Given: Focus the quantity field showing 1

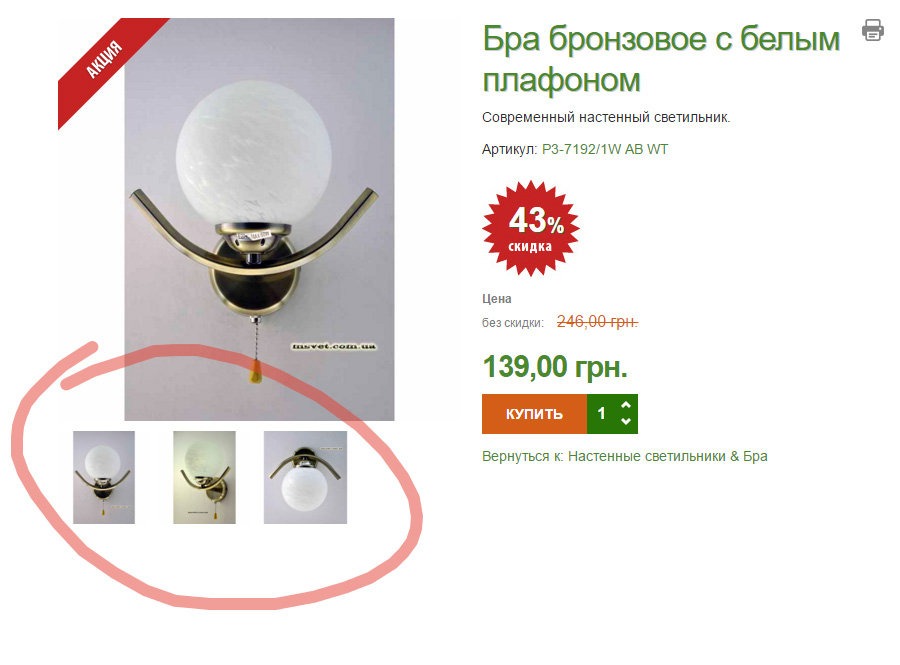Looking at the screenshot, I should [x=602, y=414].
